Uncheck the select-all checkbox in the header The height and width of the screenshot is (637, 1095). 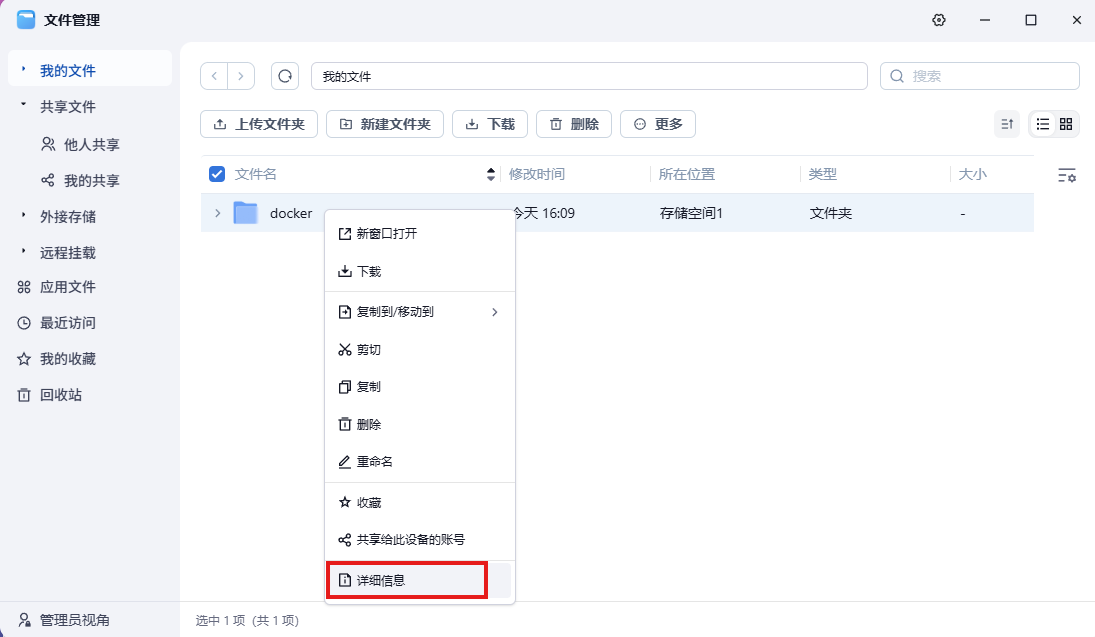point(217,174)
